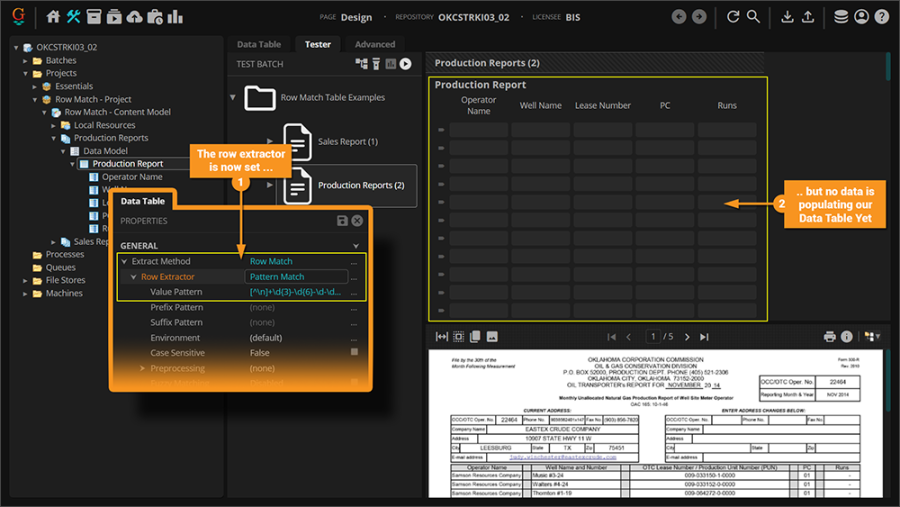Screen dimensions: 900x507
Task: Switch to the Advanced tab
Action: [x=375, y=44]
